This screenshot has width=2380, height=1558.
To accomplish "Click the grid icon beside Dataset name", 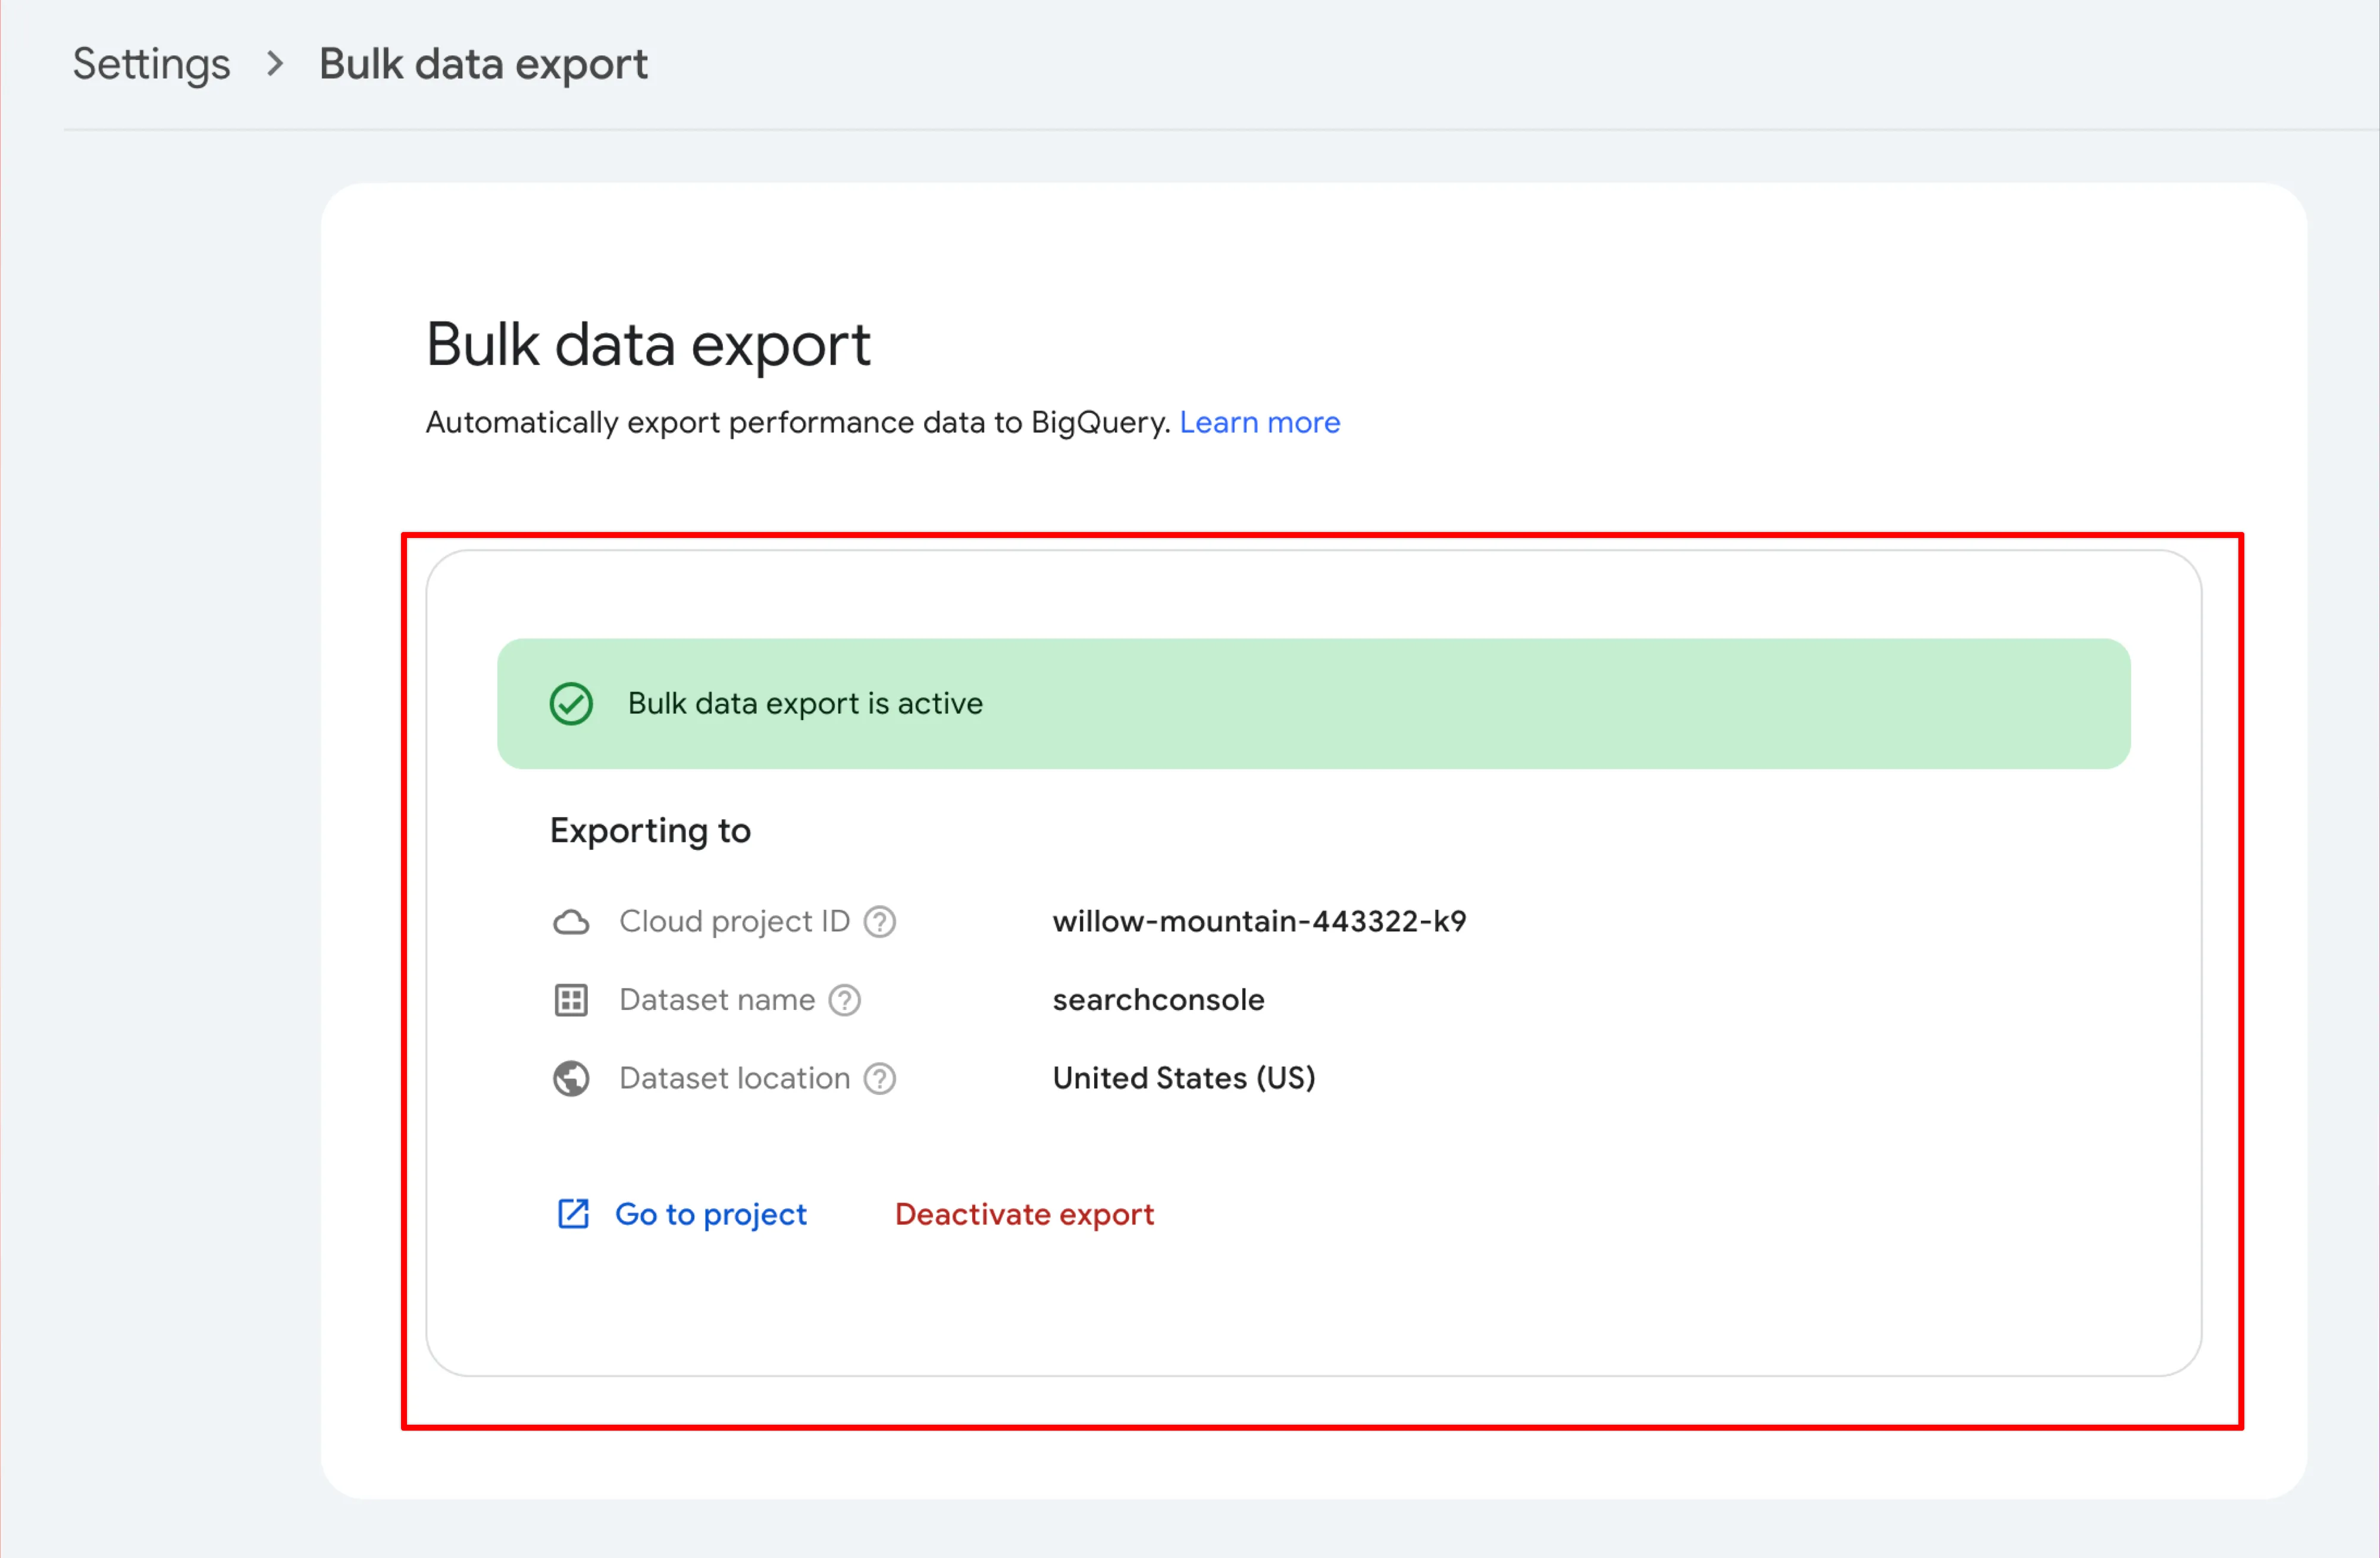I will pyautogui.click(x=571, y=1000).
